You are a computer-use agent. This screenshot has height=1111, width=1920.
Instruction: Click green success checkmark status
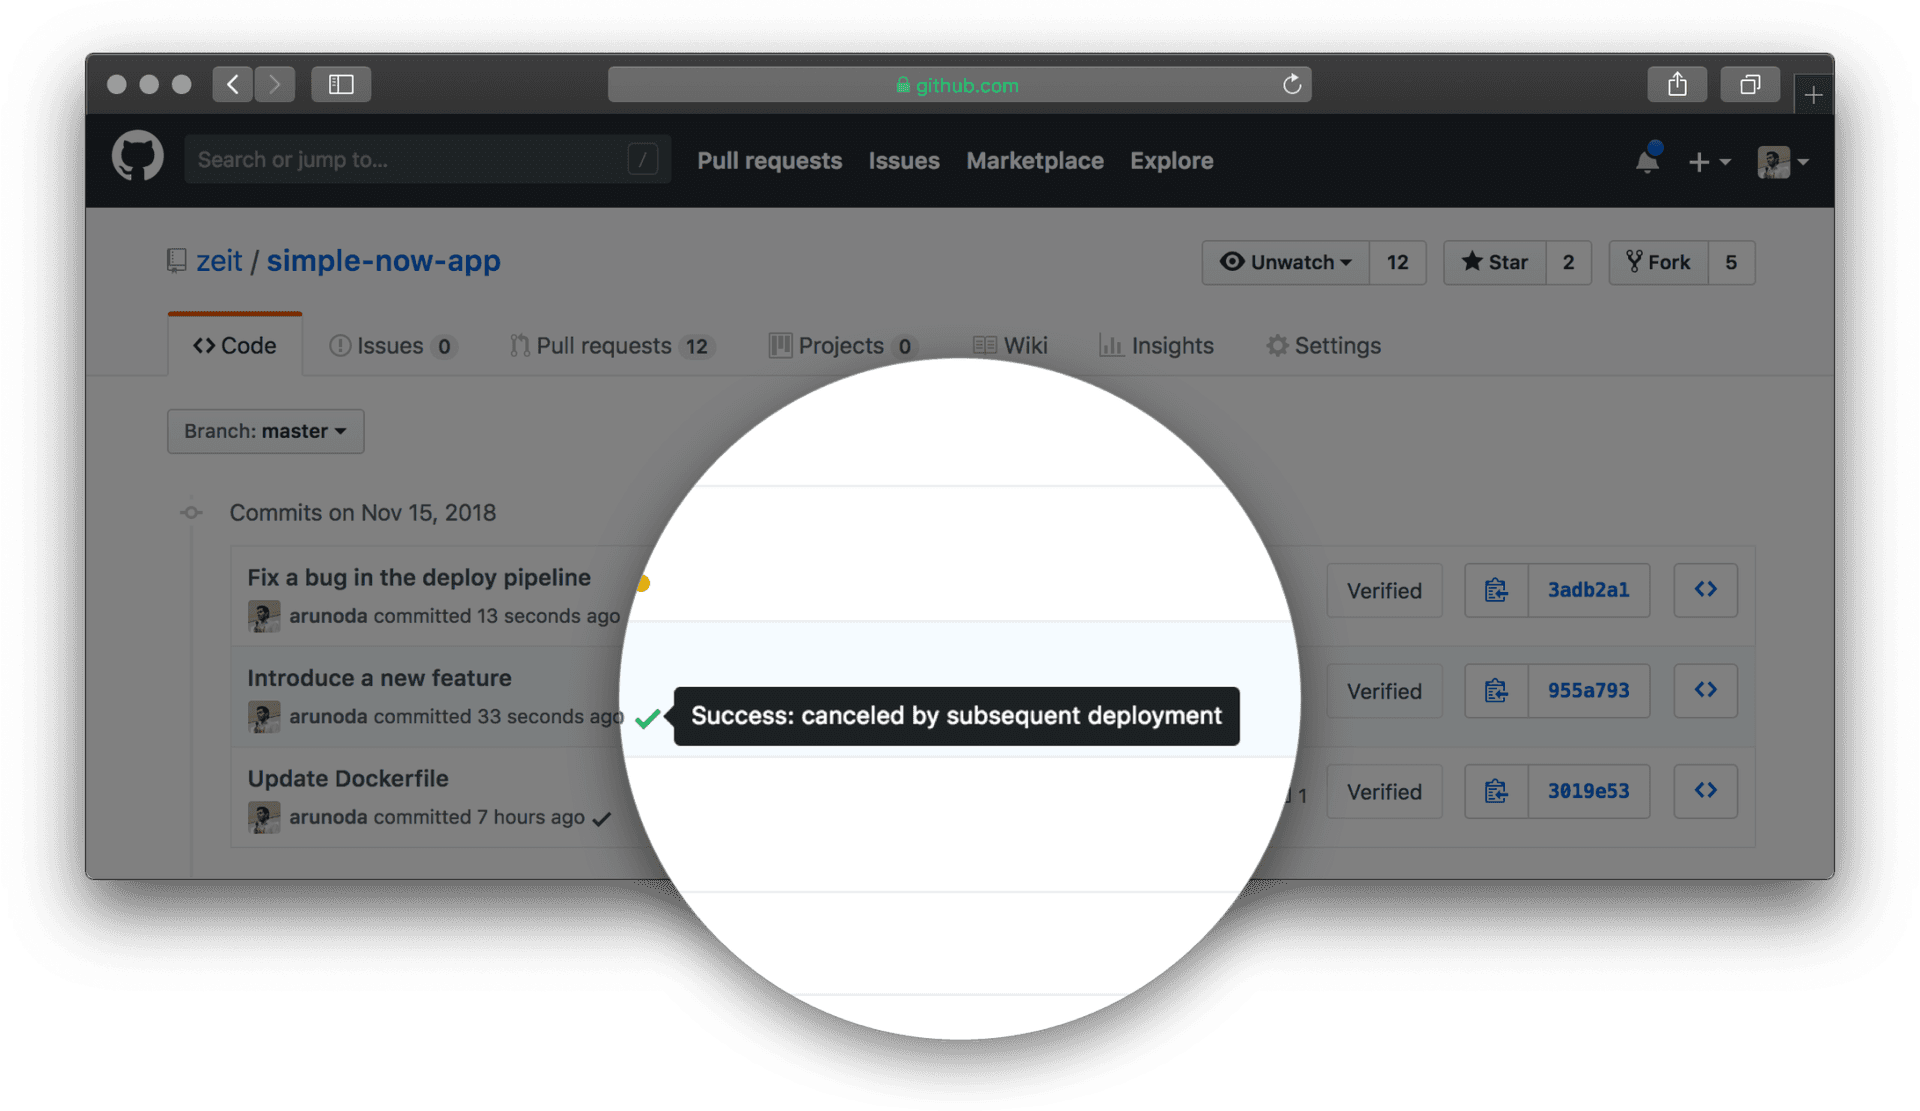pyautogui.click(x=648, y=718)
